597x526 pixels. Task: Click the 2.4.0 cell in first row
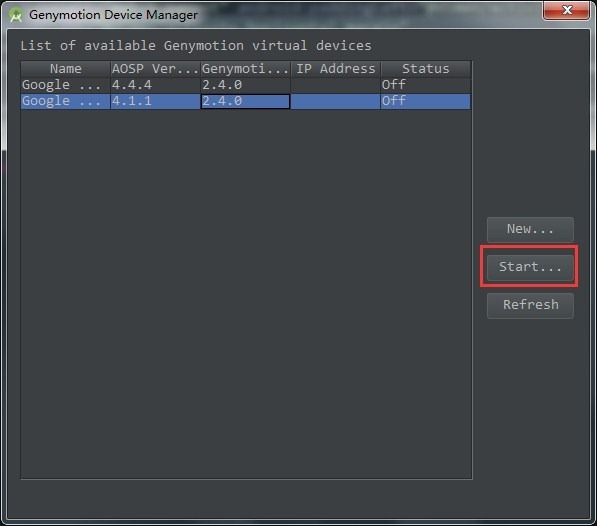click(246, 85)
